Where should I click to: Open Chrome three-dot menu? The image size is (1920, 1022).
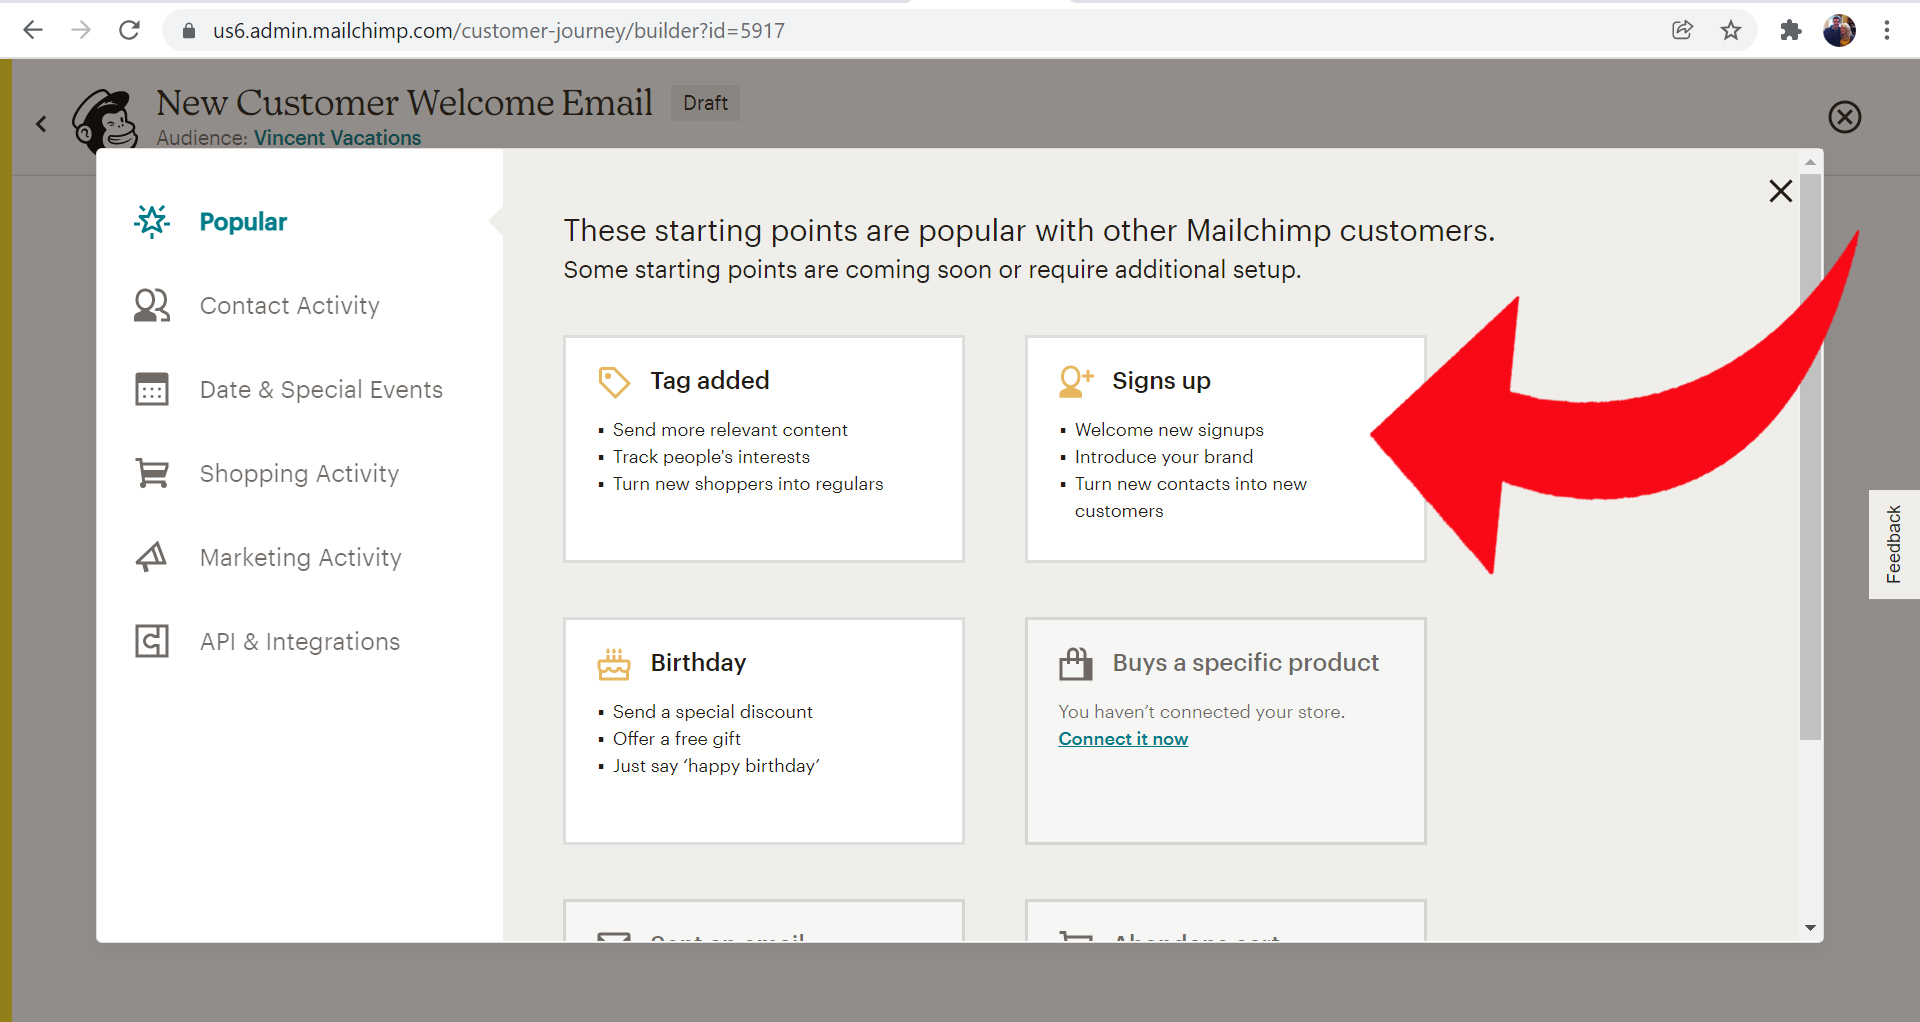tap(1887, 30)
